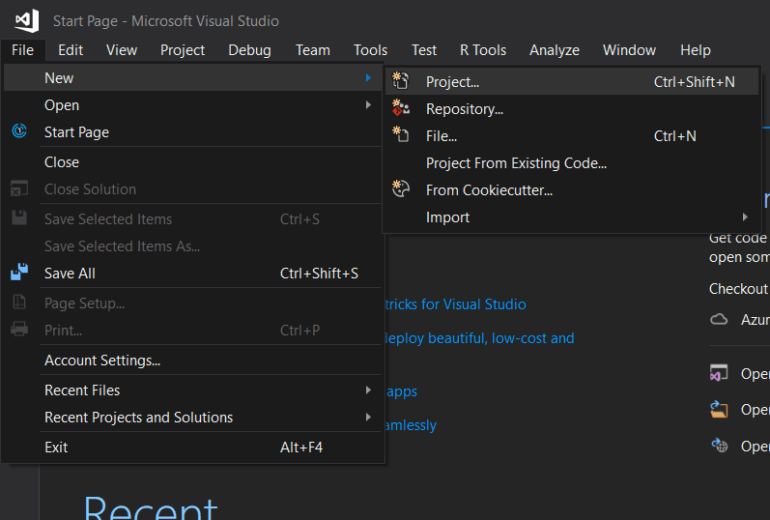Expand the Open submenu arrow
The height and width of the screenshot is (520, 770).
coord(369,105)
